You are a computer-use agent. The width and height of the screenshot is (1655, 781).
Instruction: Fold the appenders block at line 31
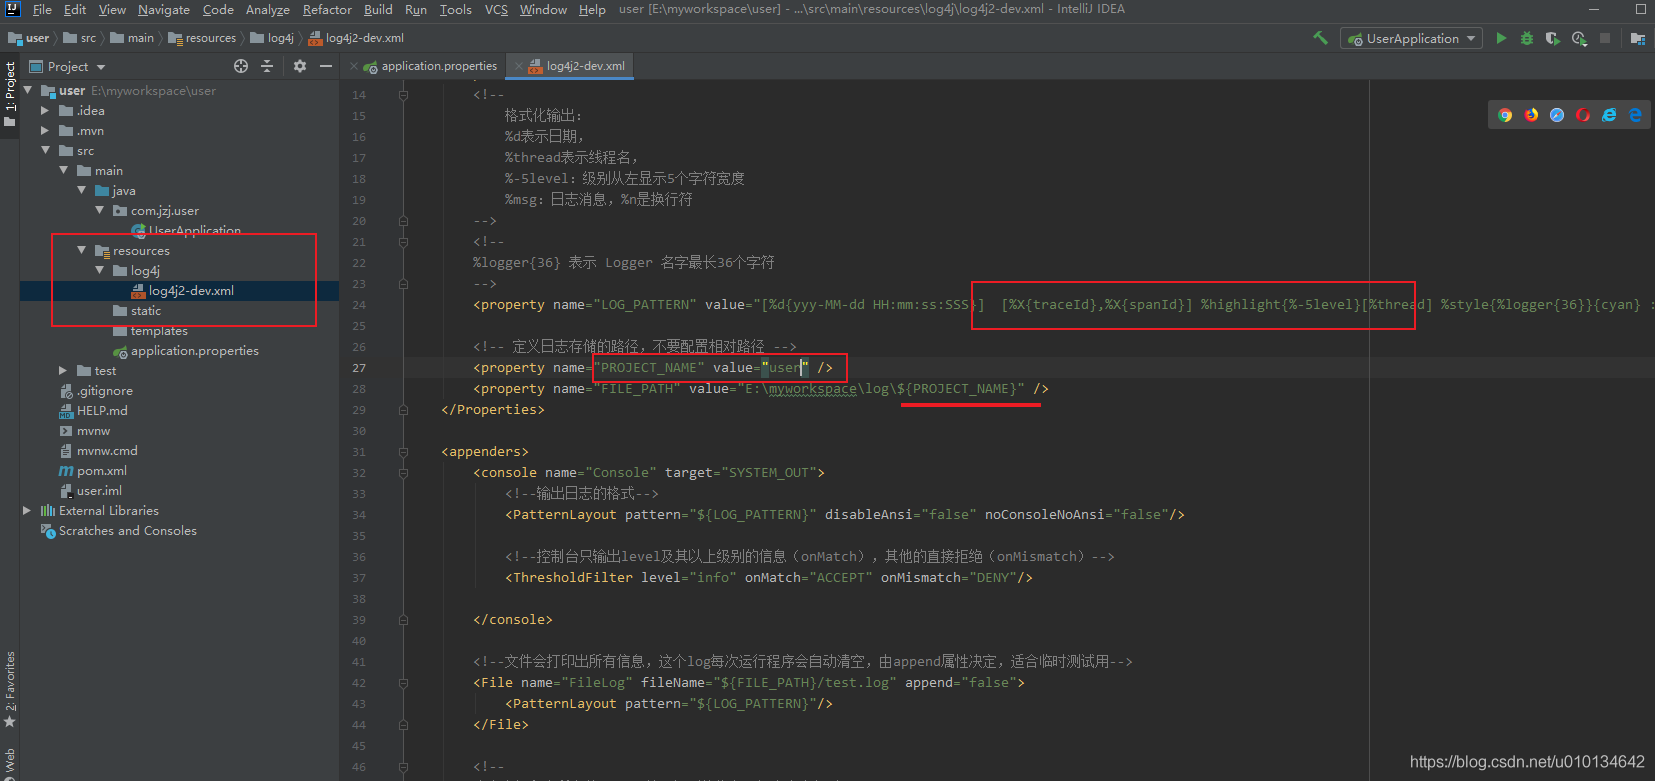coord(403,451)
